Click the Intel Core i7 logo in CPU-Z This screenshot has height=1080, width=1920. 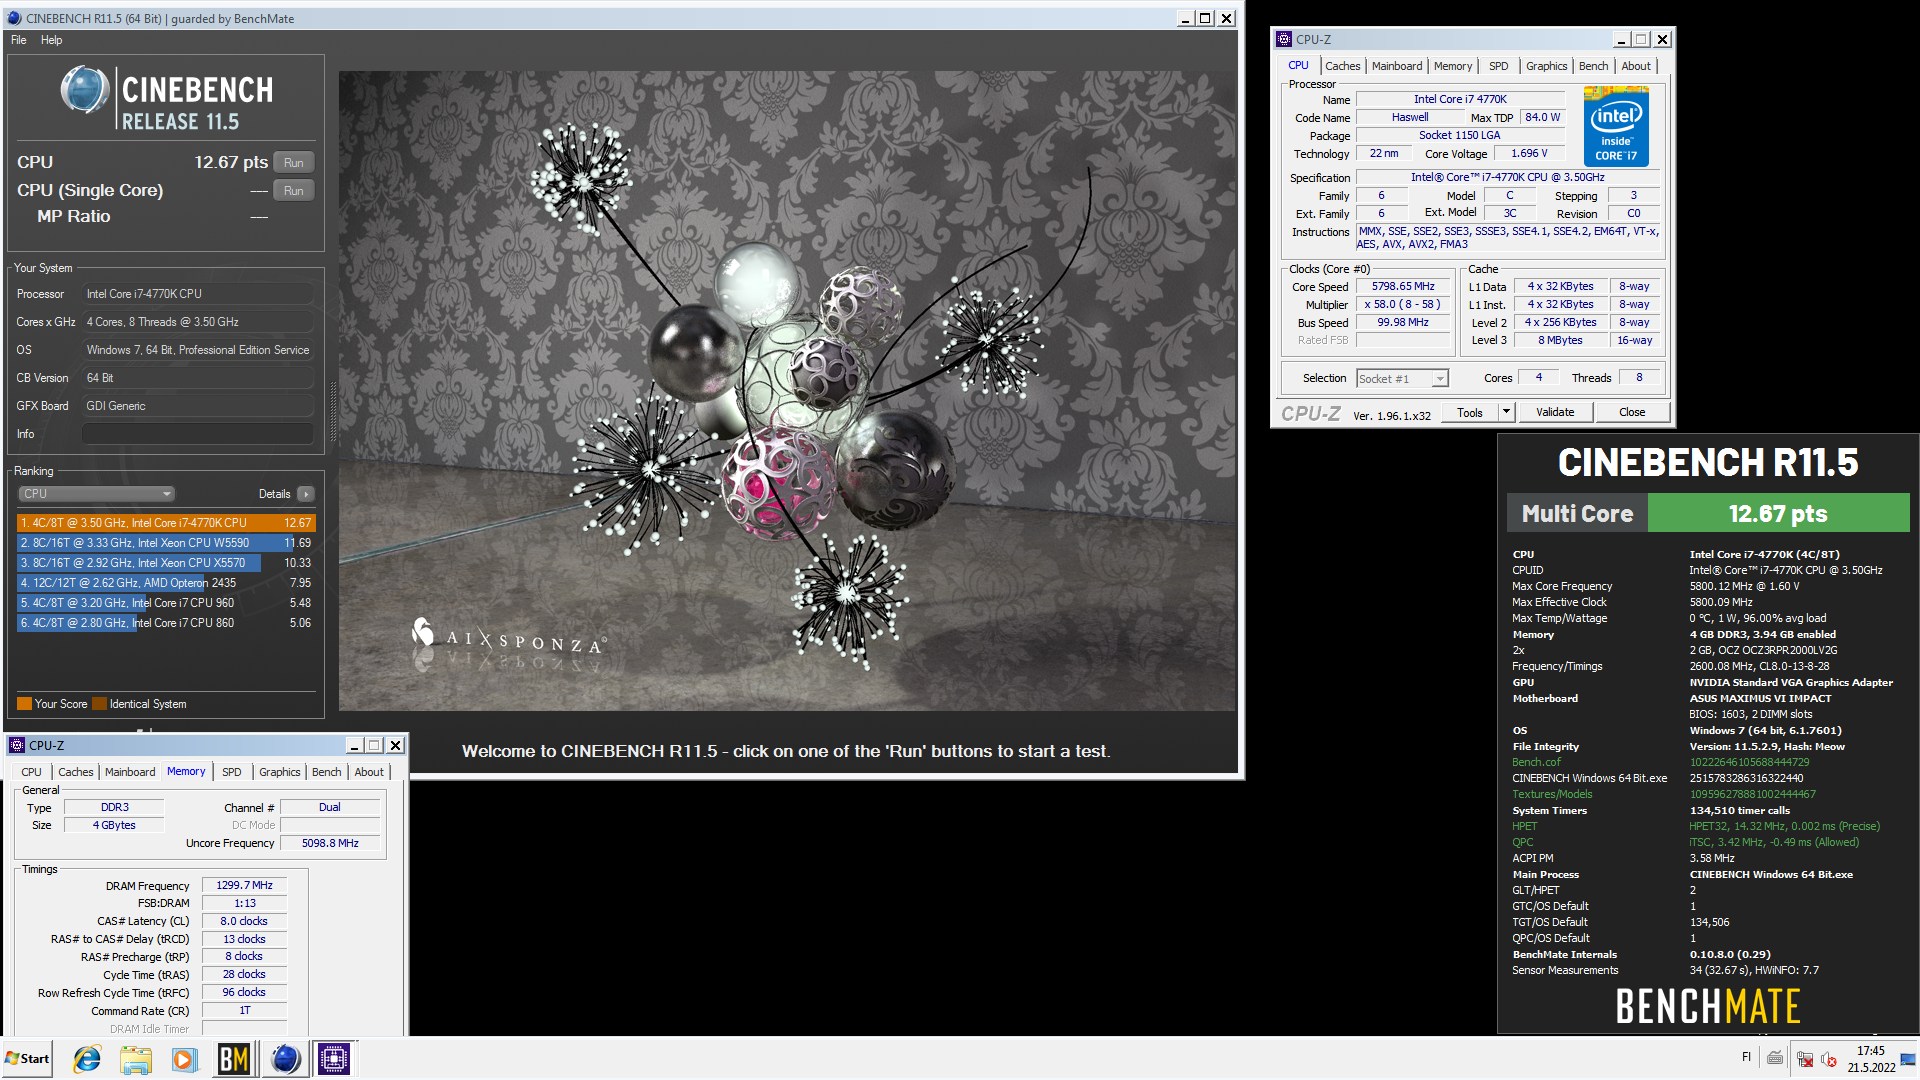tap(1616, 127)
